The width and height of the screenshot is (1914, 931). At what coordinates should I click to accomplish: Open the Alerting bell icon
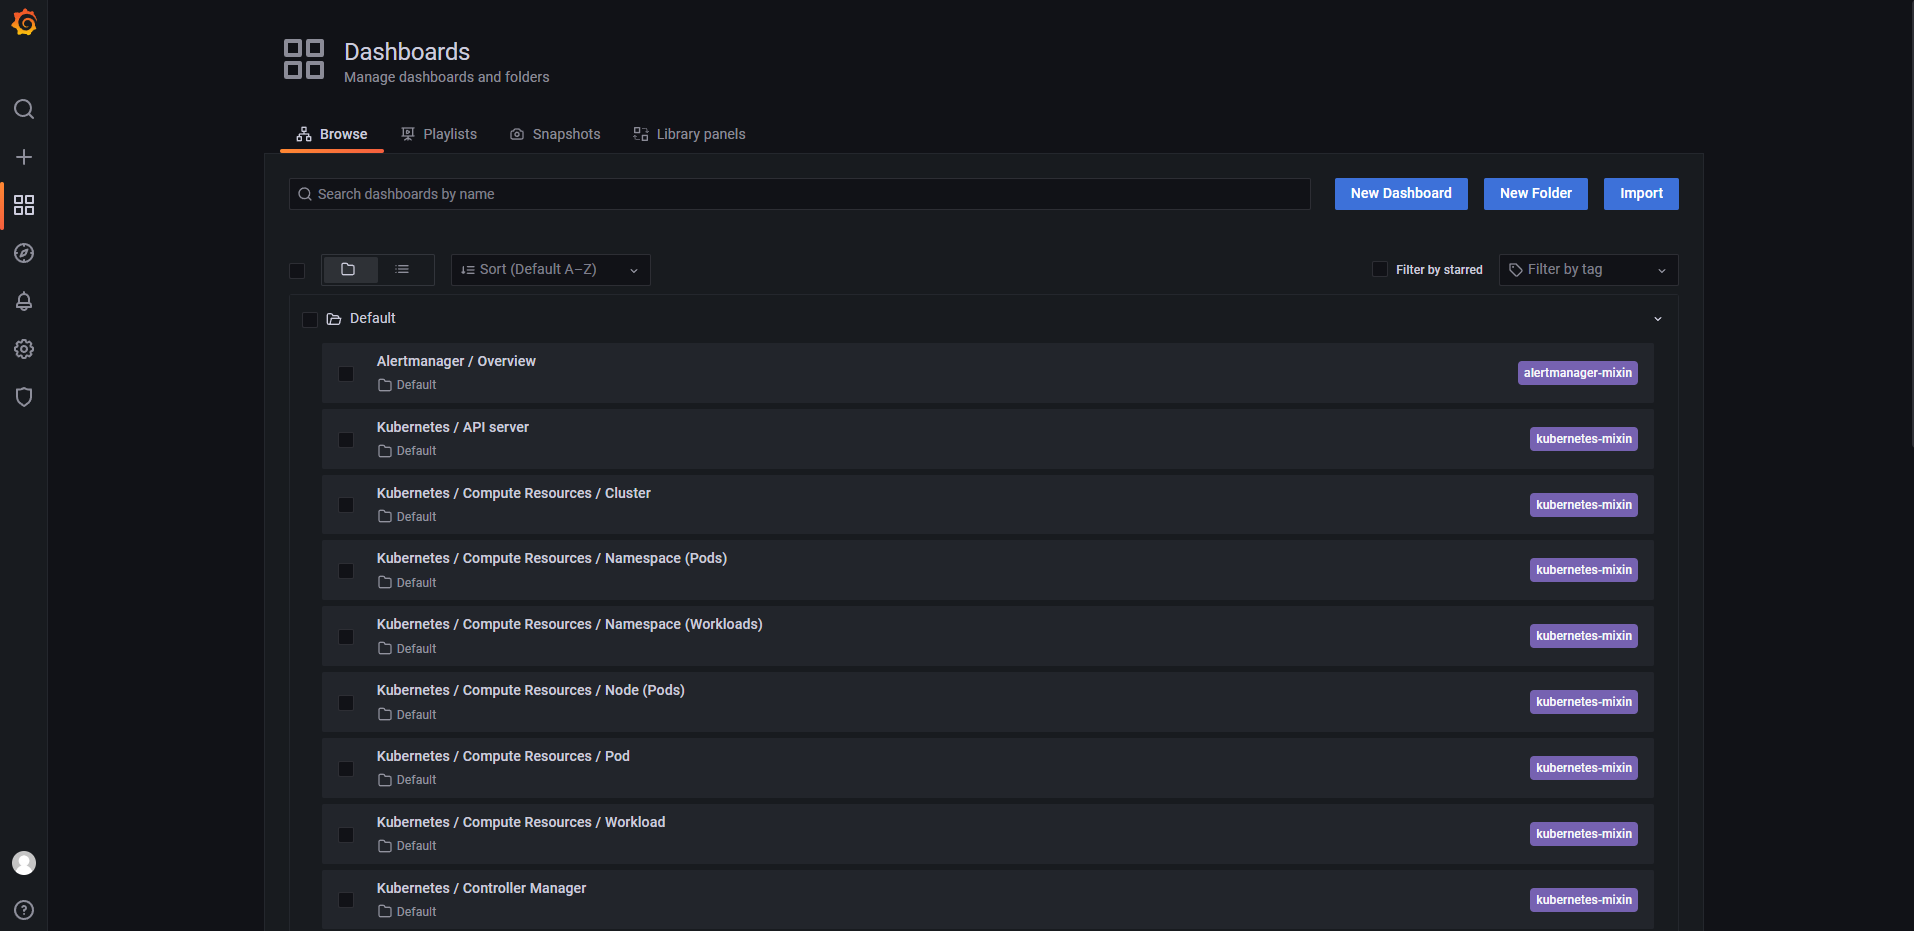24,301
